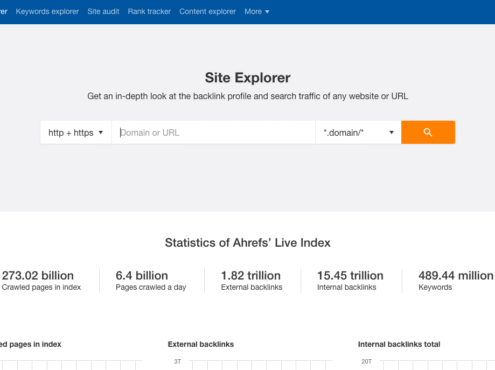Expand the *.domain/* mode dropdown

click(358, 132)
